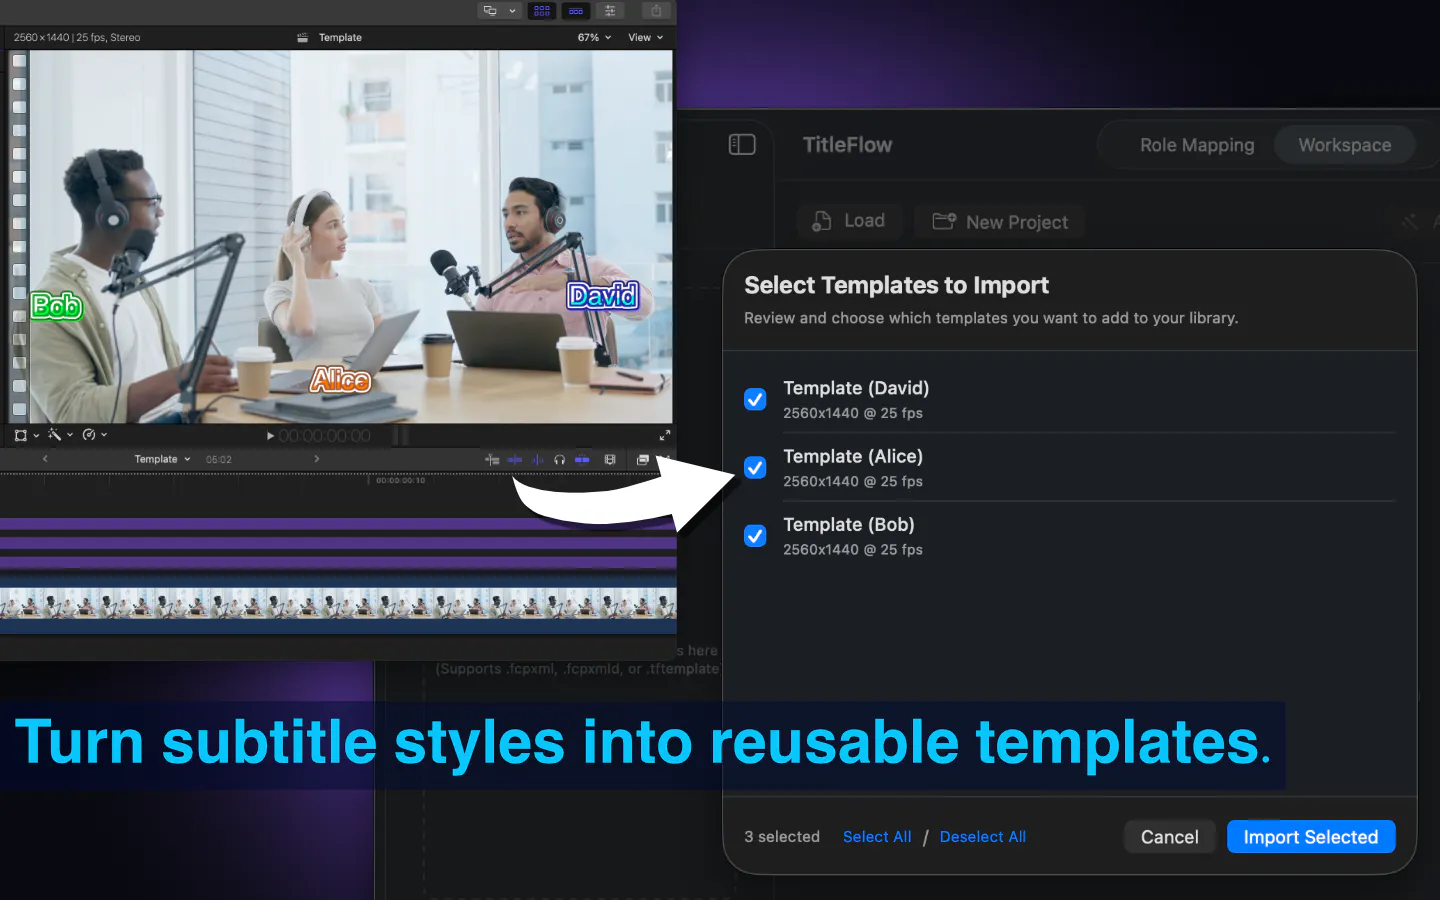Click the "Template (David)" row label
The image size is (1440, 900).
point(856,388)
